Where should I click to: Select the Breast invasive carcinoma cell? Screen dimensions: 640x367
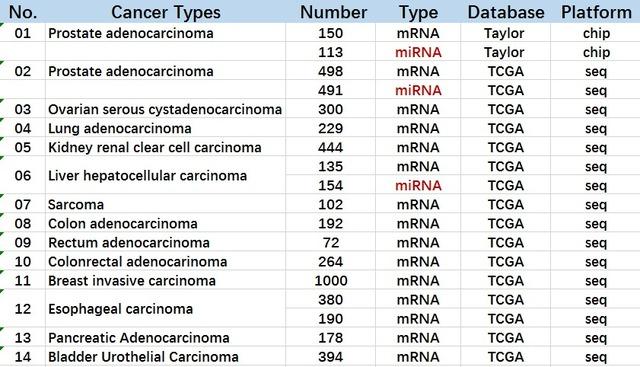pos(165,280)
